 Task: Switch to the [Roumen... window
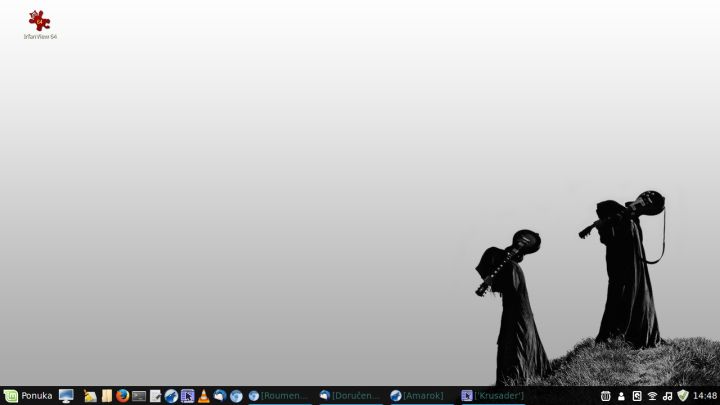tap(279, 396)
